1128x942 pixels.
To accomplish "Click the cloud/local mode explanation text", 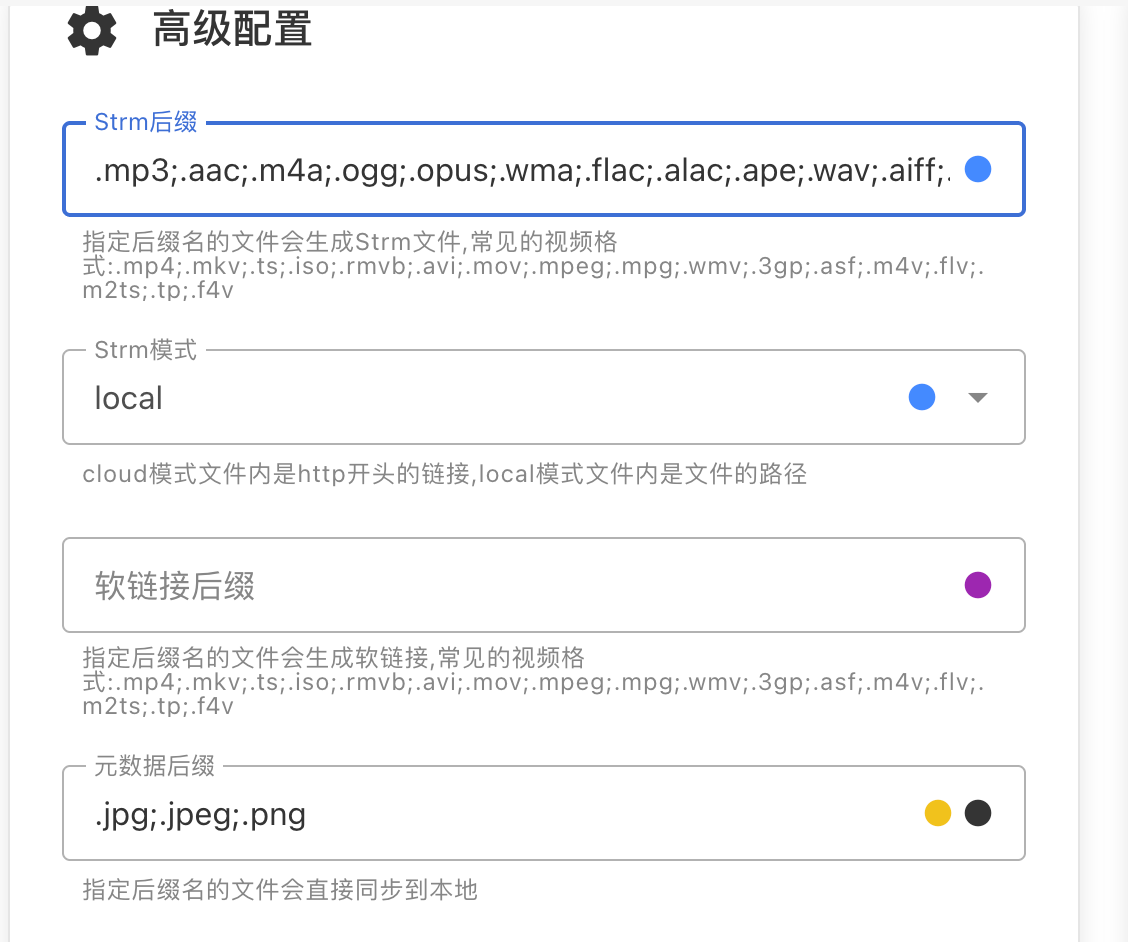I will (x=444, y=474).
